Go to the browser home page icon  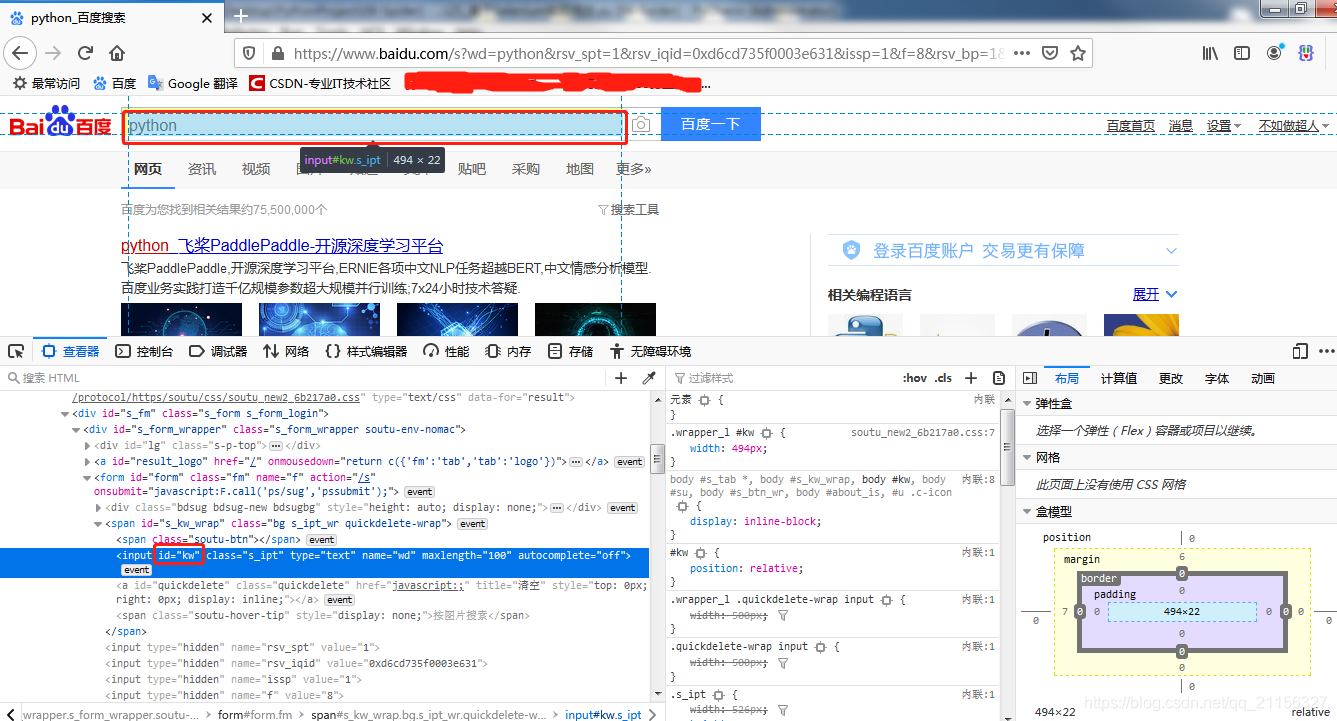pos(118,53)
